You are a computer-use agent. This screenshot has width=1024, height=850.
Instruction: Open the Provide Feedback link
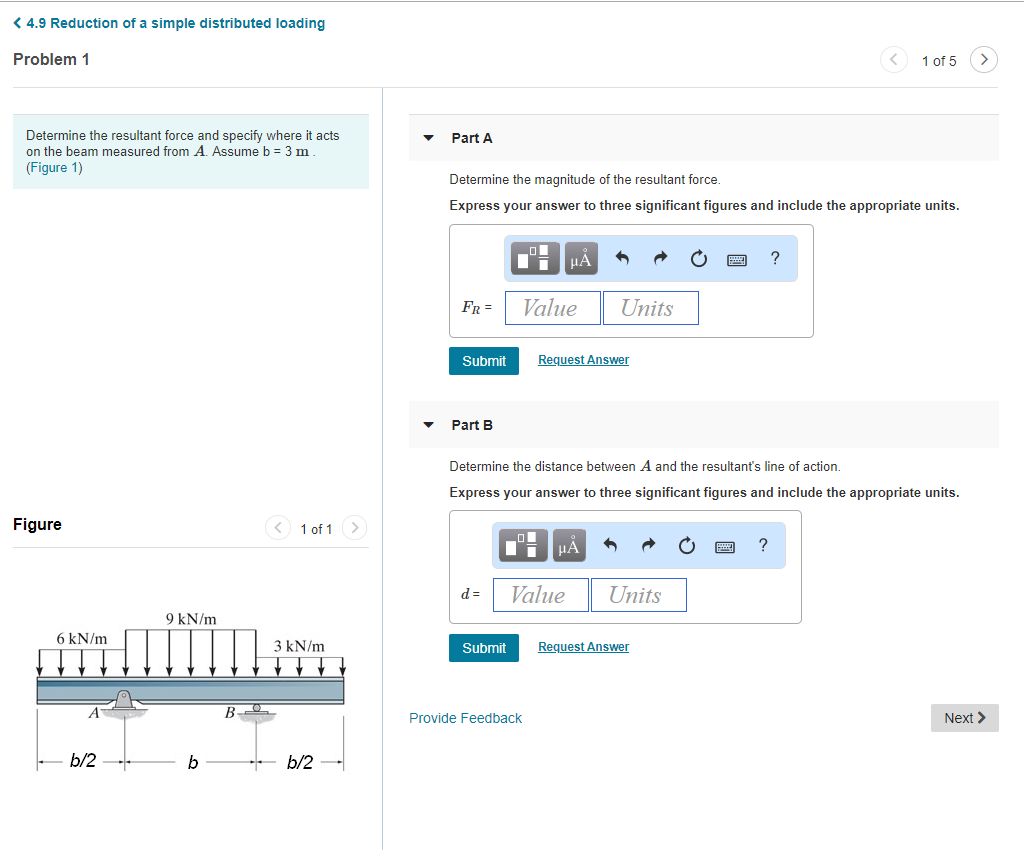(x=465, y=718)
